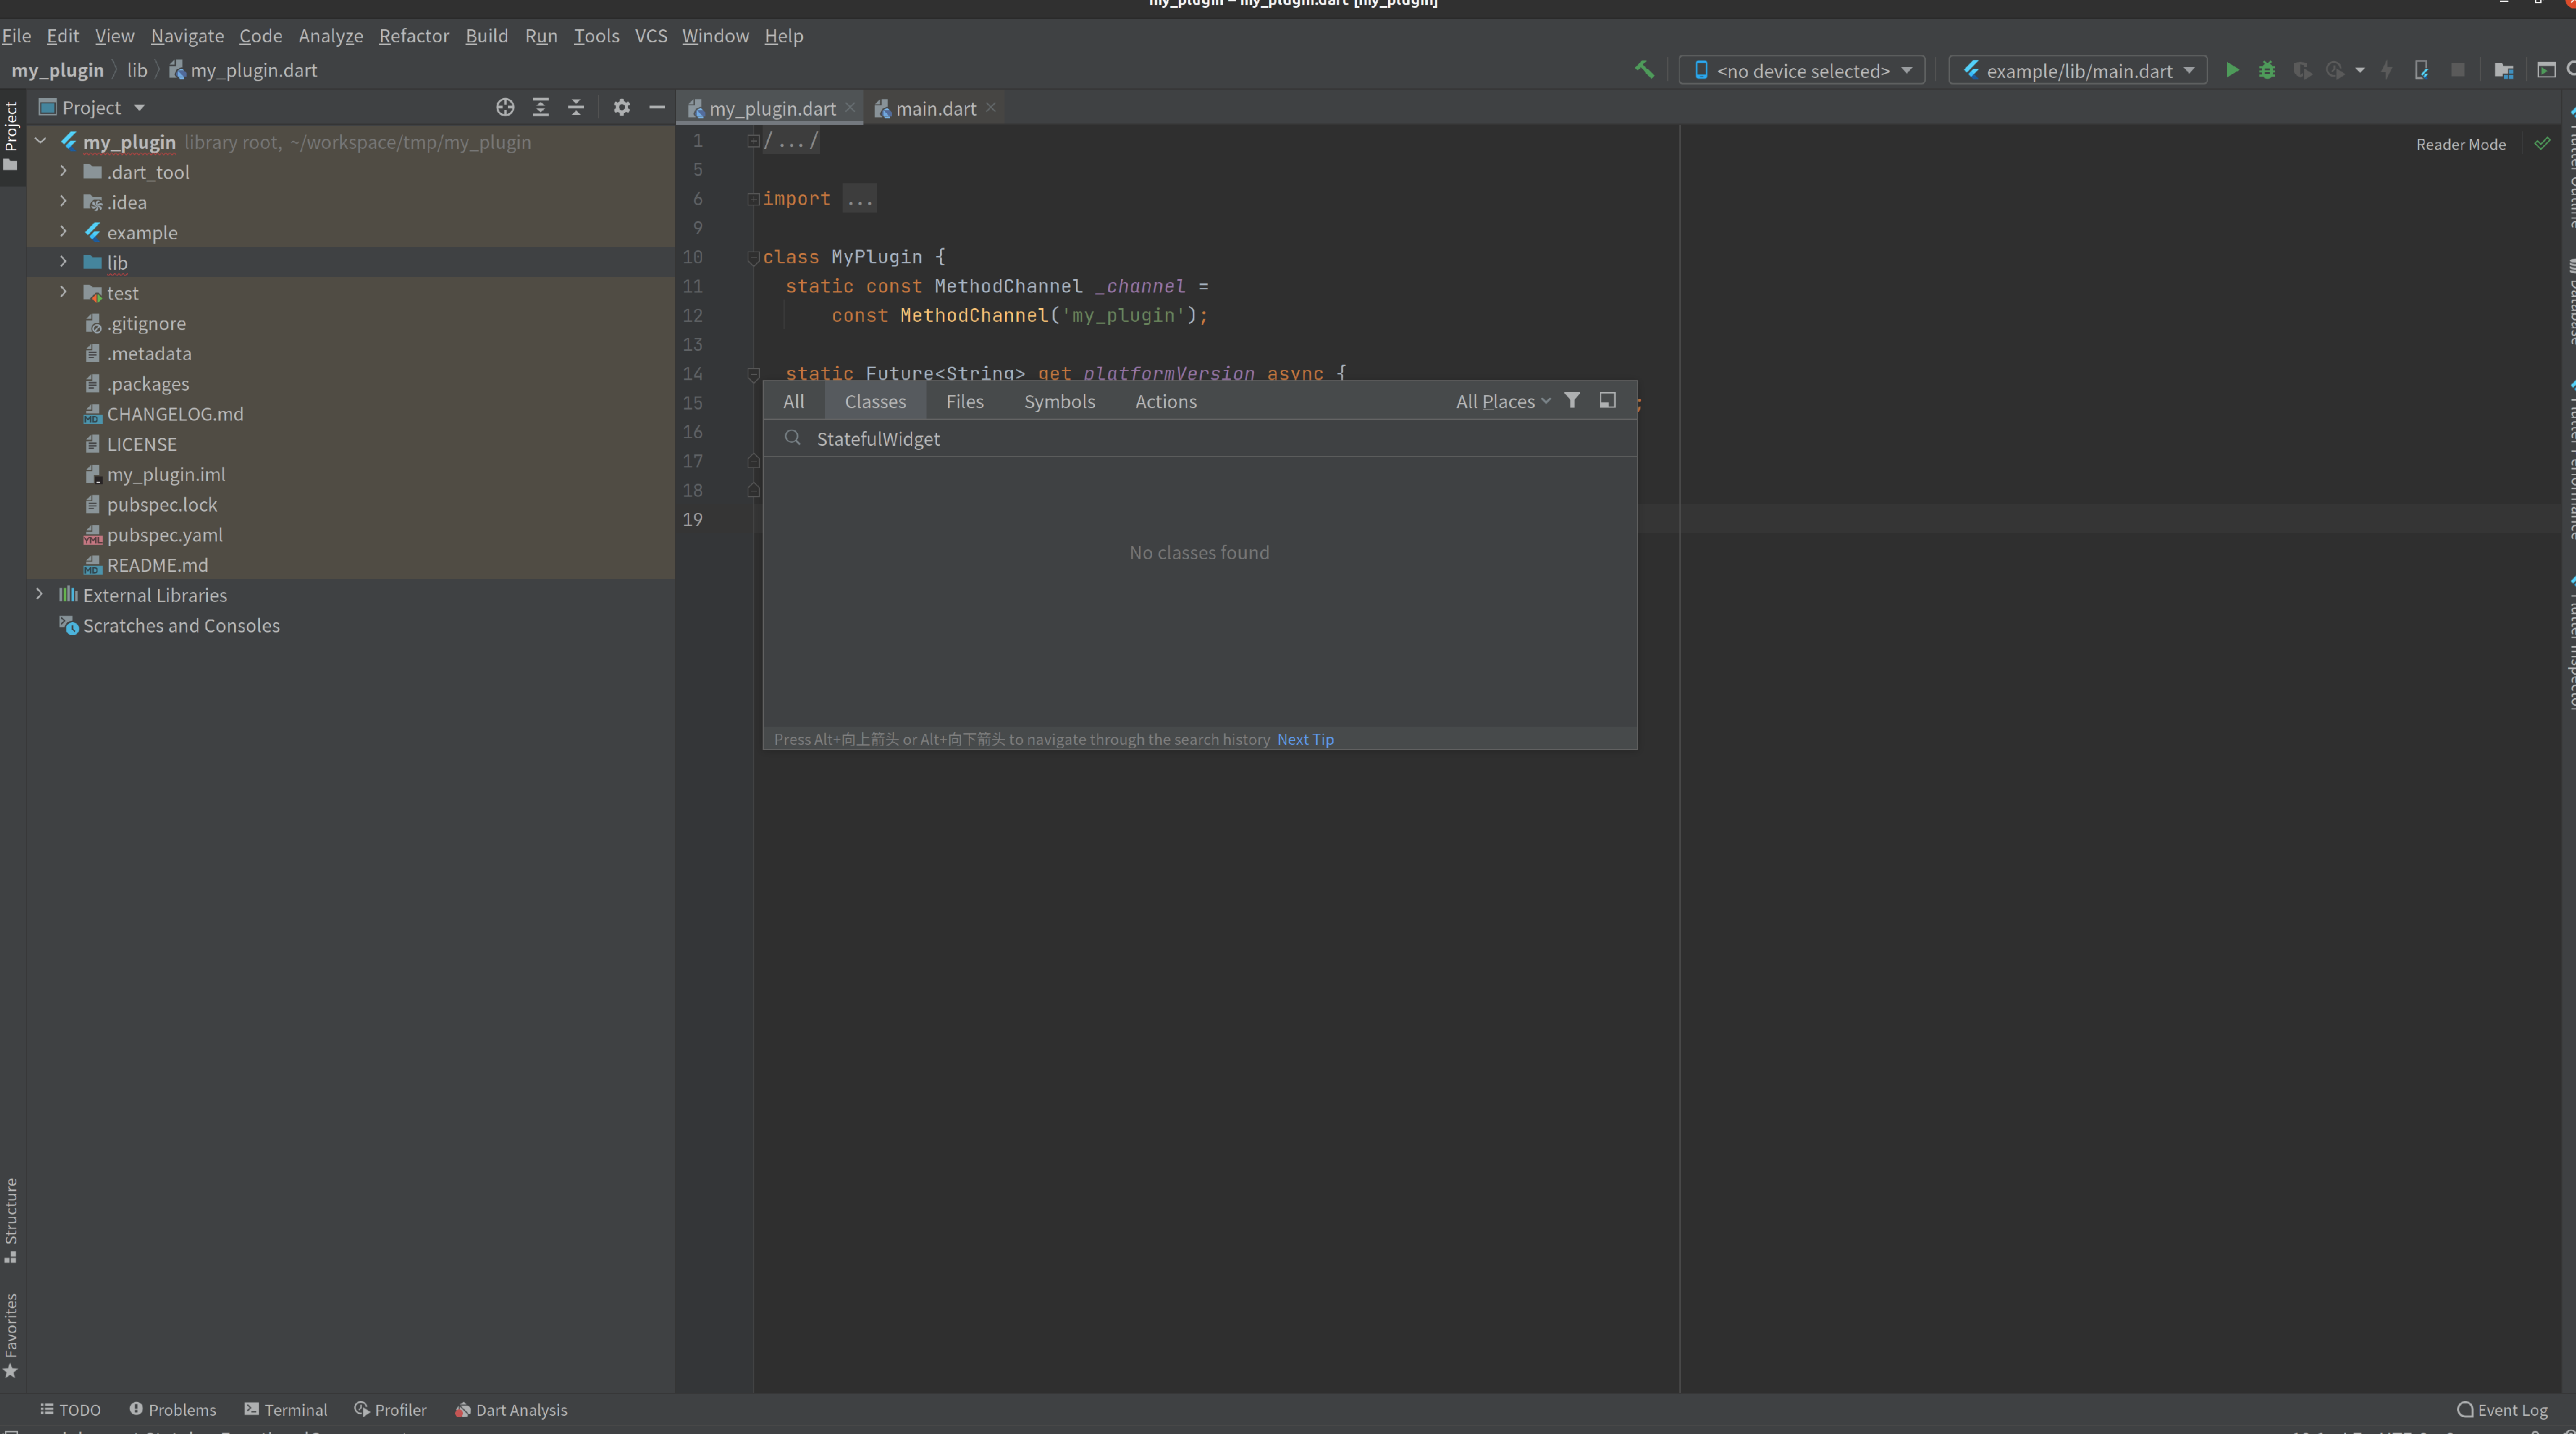Screen dimensions: 2576x1434
Task: Start debugging with the Debug bug icon
Action: point(2267,70)
